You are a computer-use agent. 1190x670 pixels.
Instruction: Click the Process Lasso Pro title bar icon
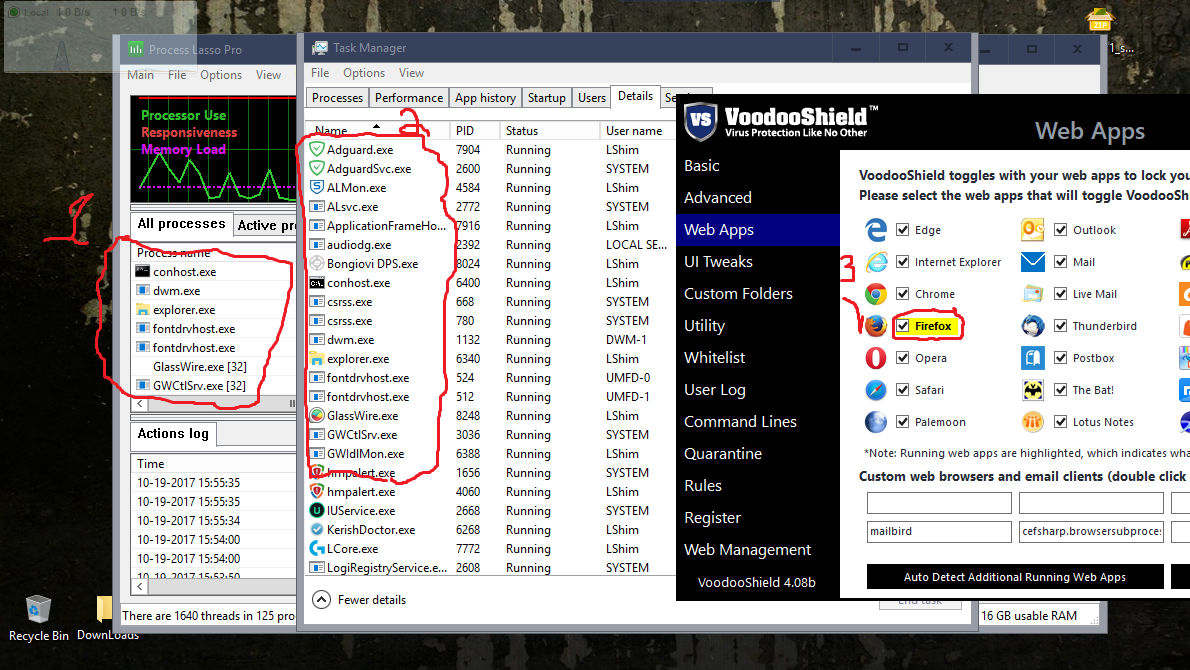[136, 49]
